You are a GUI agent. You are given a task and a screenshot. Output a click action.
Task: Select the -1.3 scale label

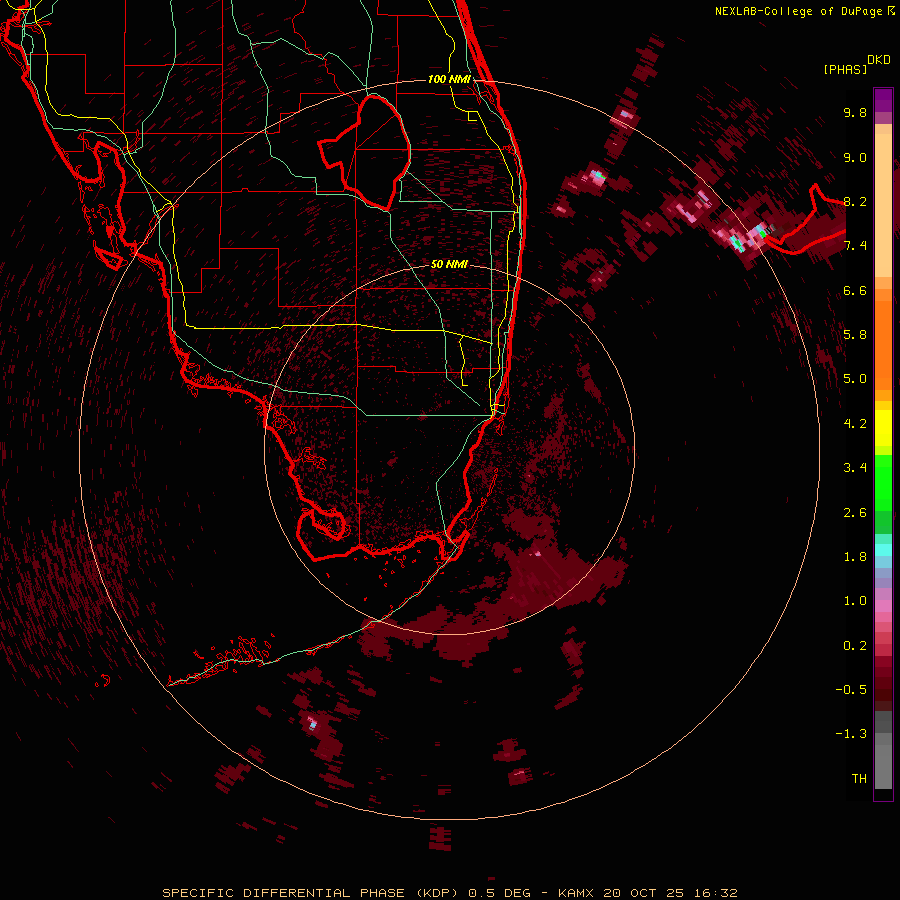pos(851,734)
